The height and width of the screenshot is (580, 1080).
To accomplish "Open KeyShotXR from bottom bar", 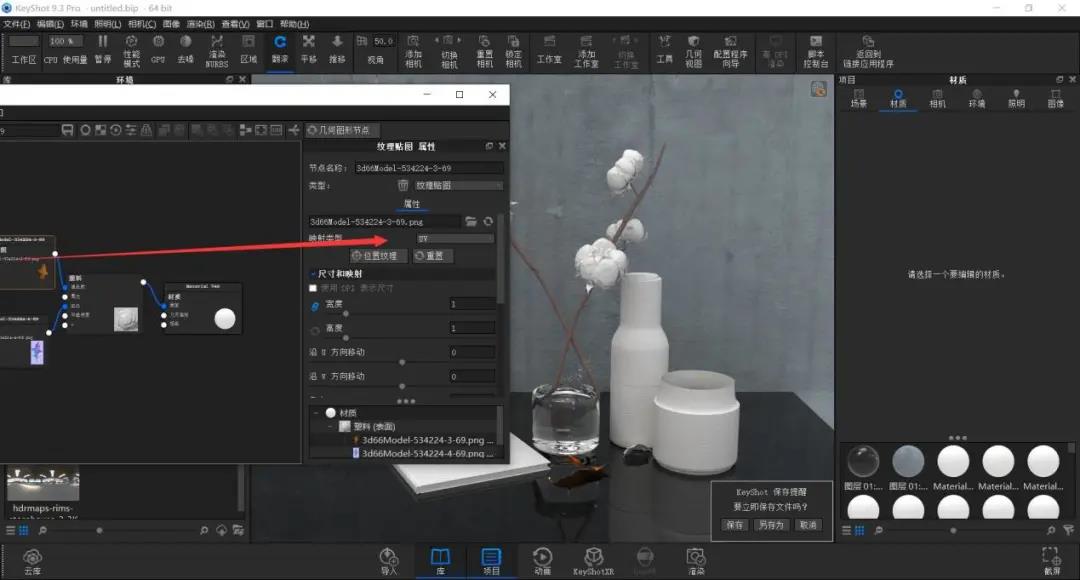I will (593, 561).
